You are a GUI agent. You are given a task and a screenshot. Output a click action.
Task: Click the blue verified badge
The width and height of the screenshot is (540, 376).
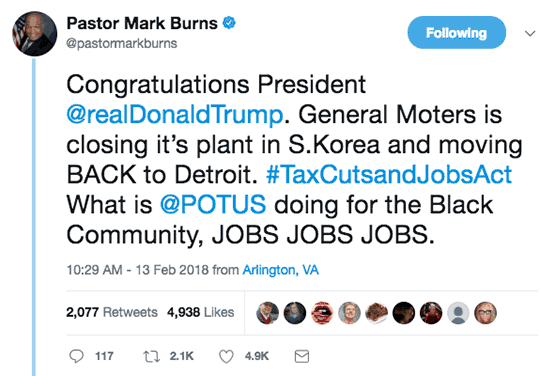(229, 23)
